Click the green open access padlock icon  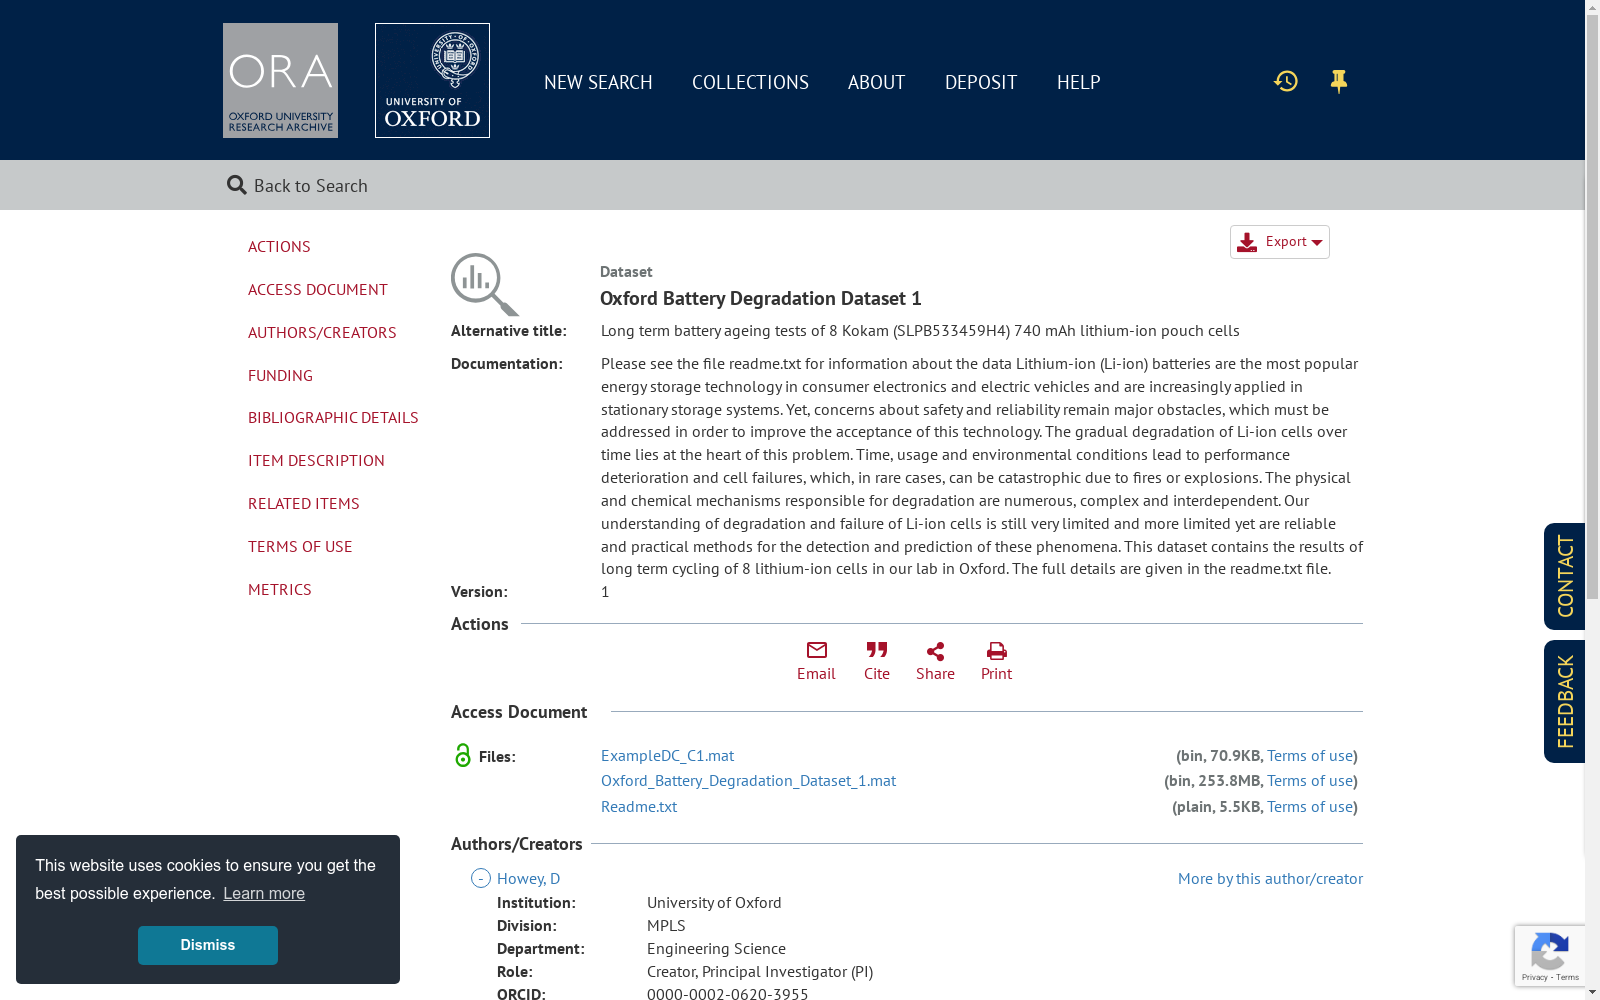(462, 755)
